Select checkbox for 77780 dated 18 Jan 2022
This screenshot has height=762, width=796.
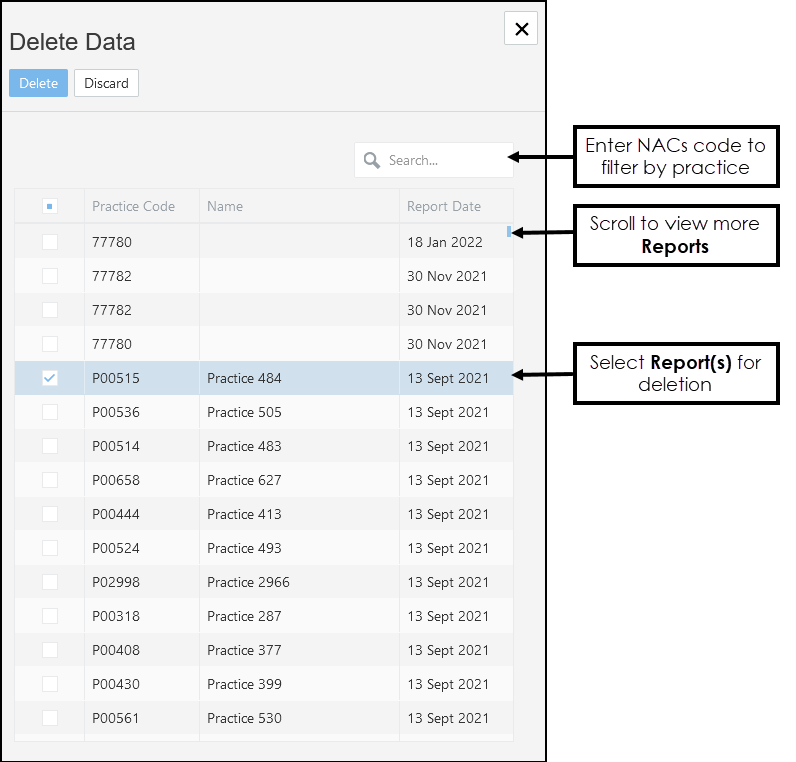[50, 242]
